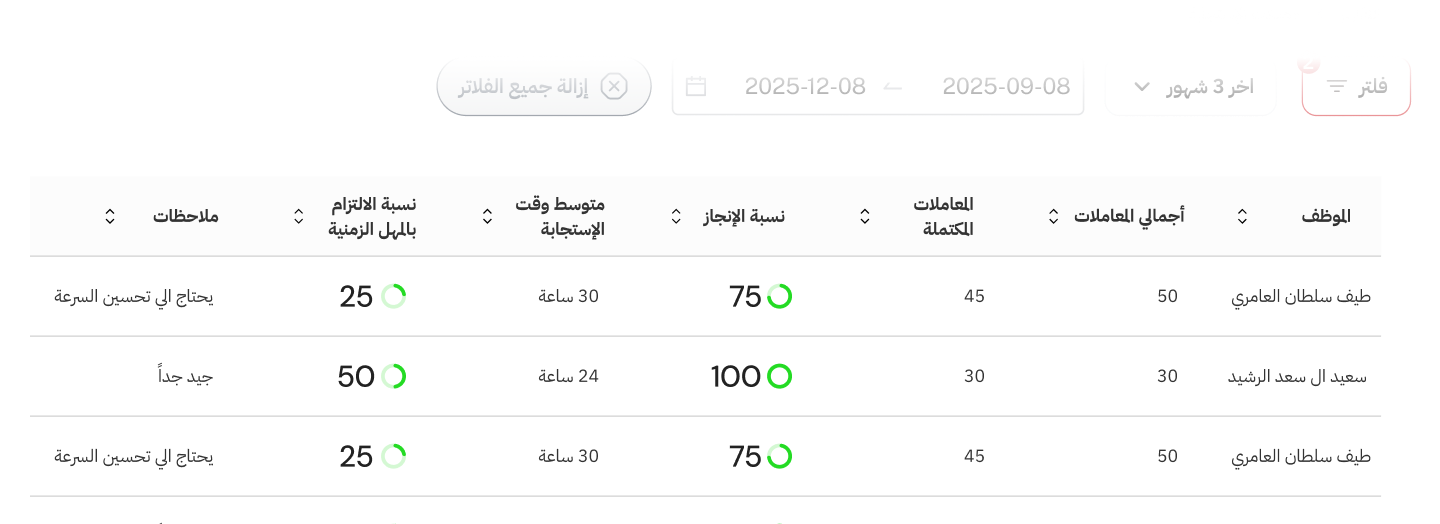This screenshot has height=524, width=1440.
Task: Click the 100 completion progress ring
Action: click(x=779, y=377)
